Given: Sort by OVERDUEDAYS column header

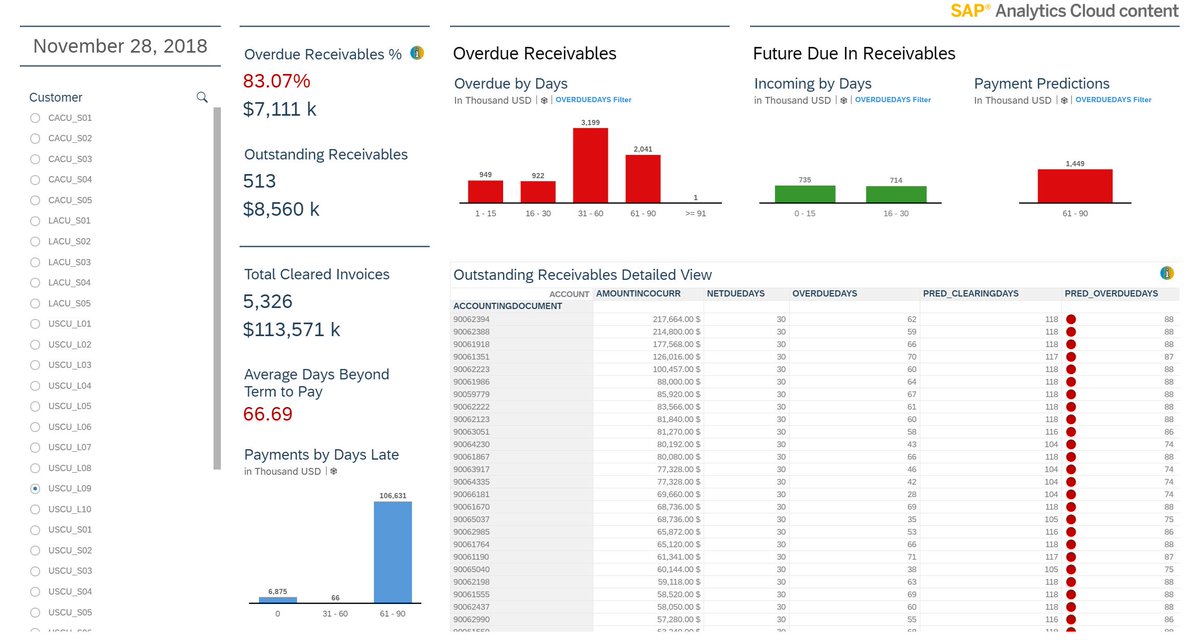Looking at the screenshot, I should point(825,294).
